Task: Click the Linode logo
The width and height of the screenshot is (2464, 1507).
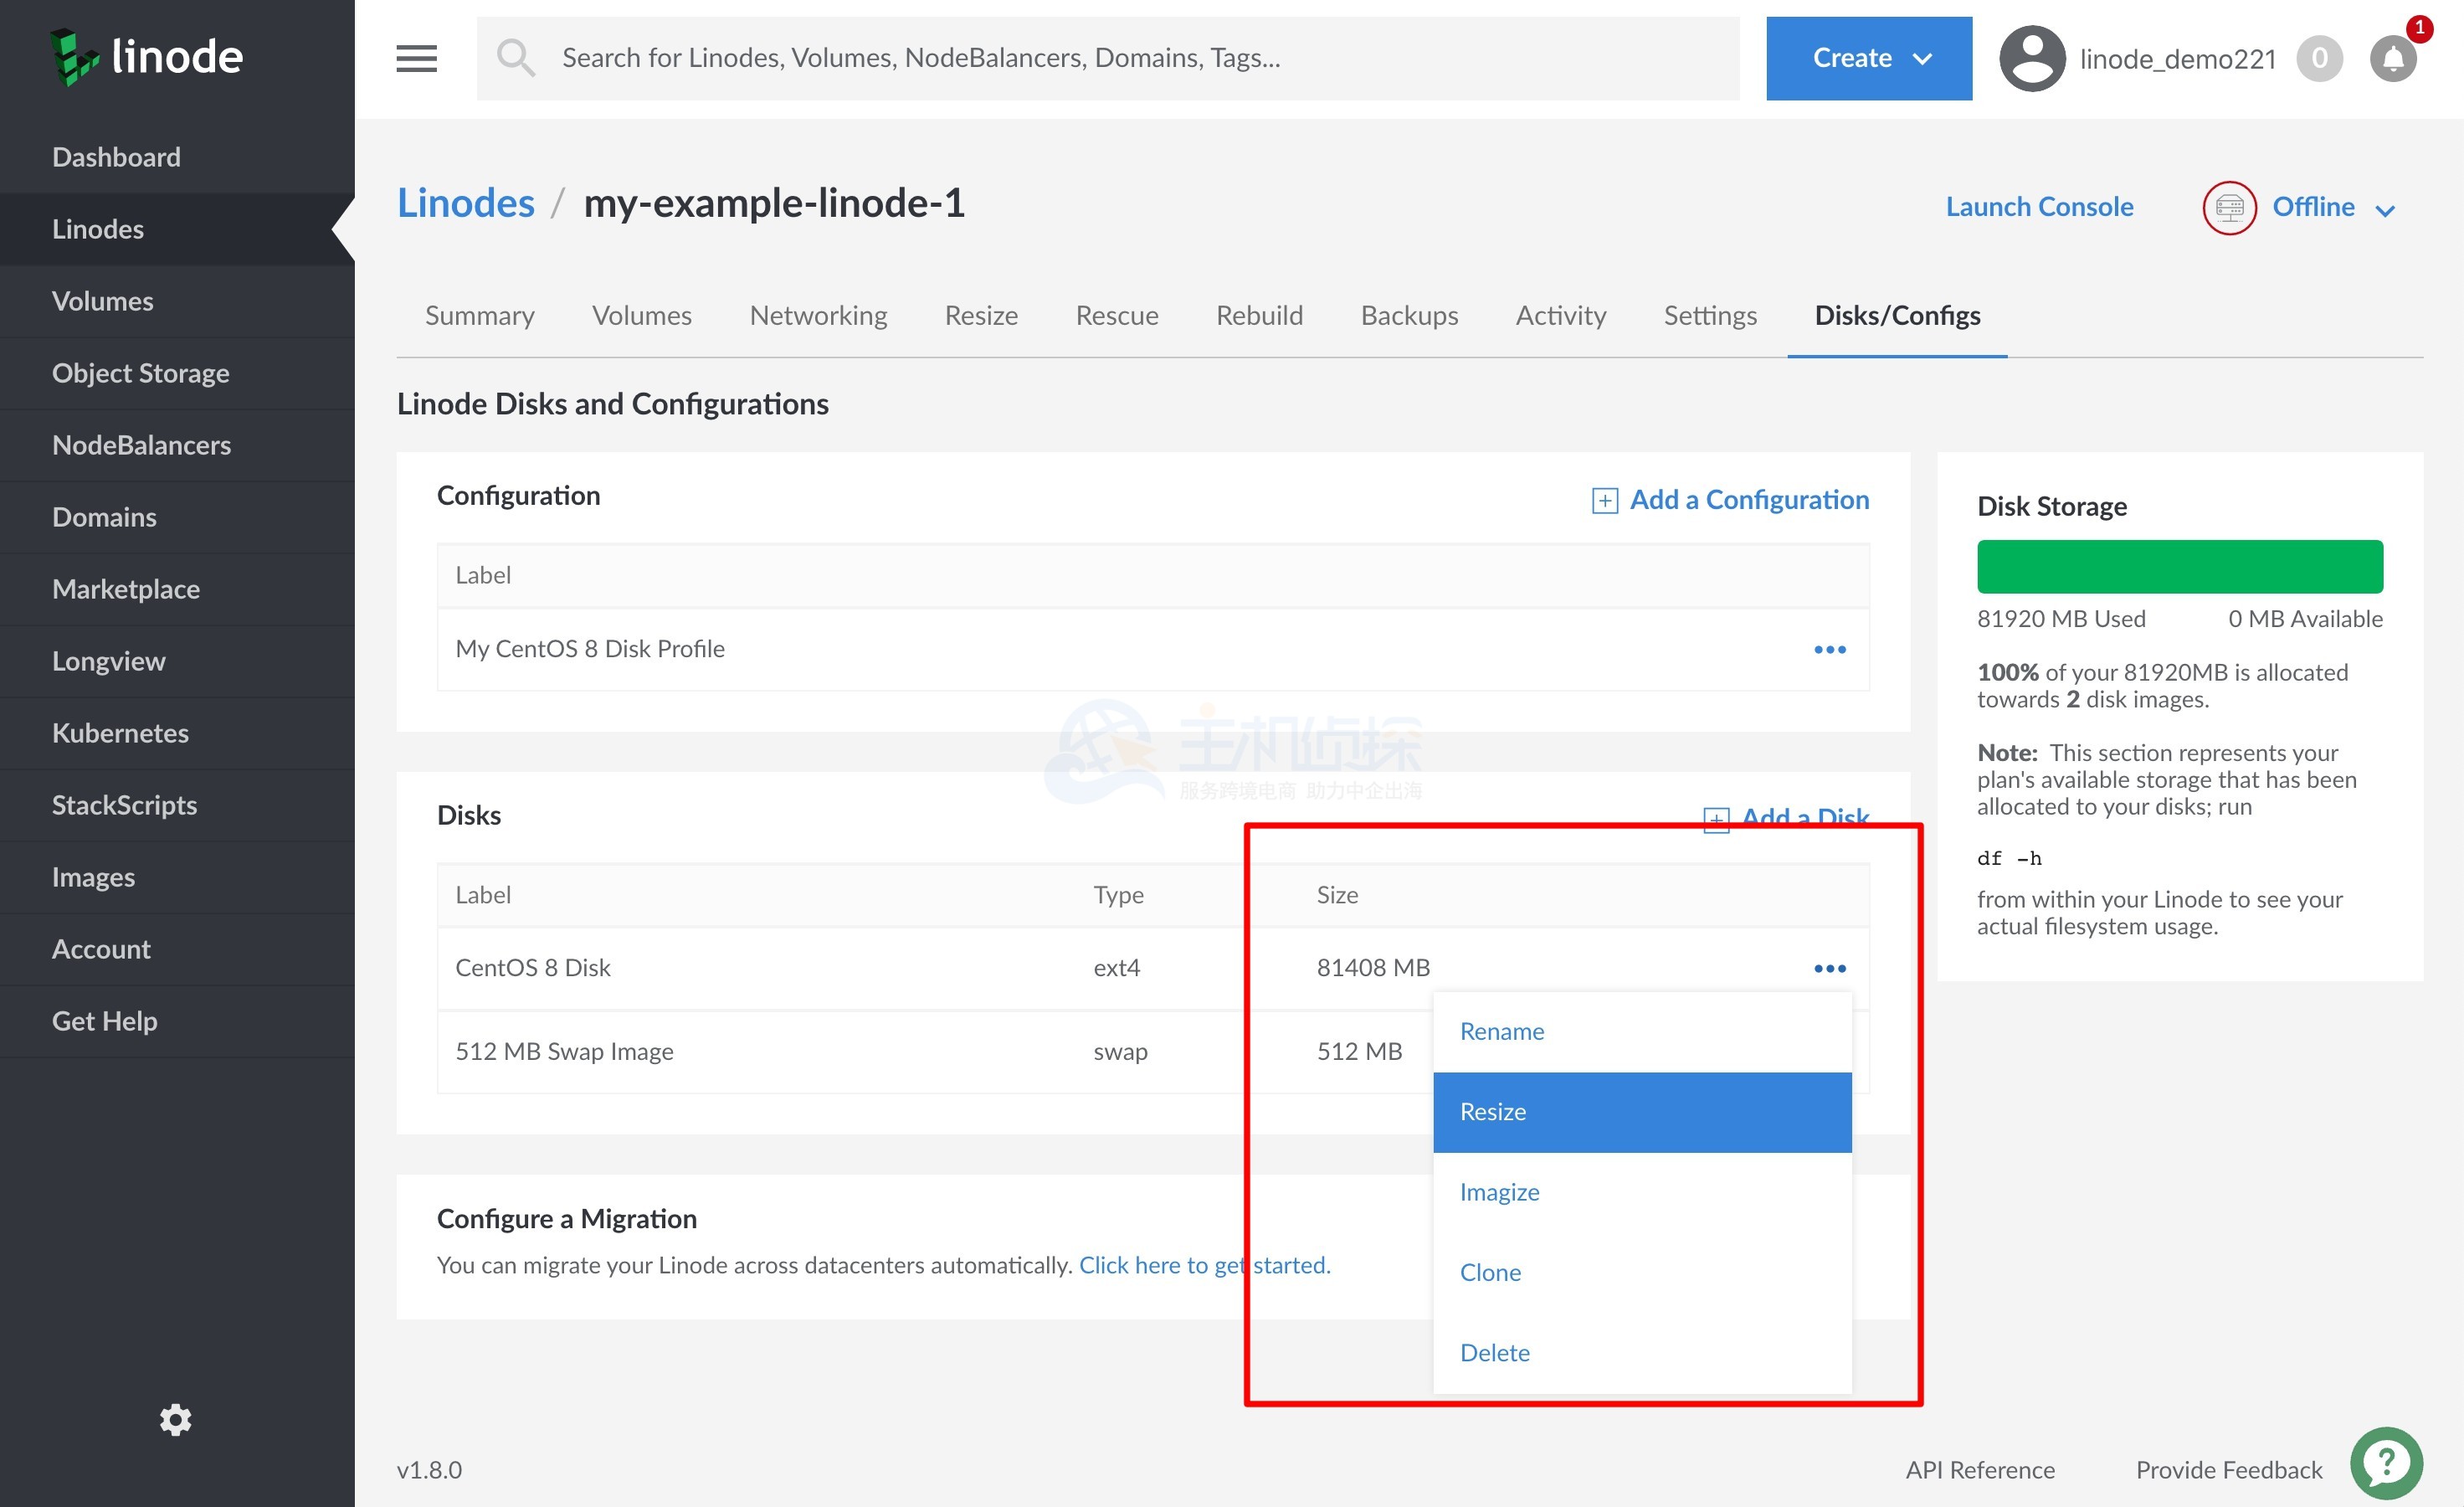Action: 146,56
